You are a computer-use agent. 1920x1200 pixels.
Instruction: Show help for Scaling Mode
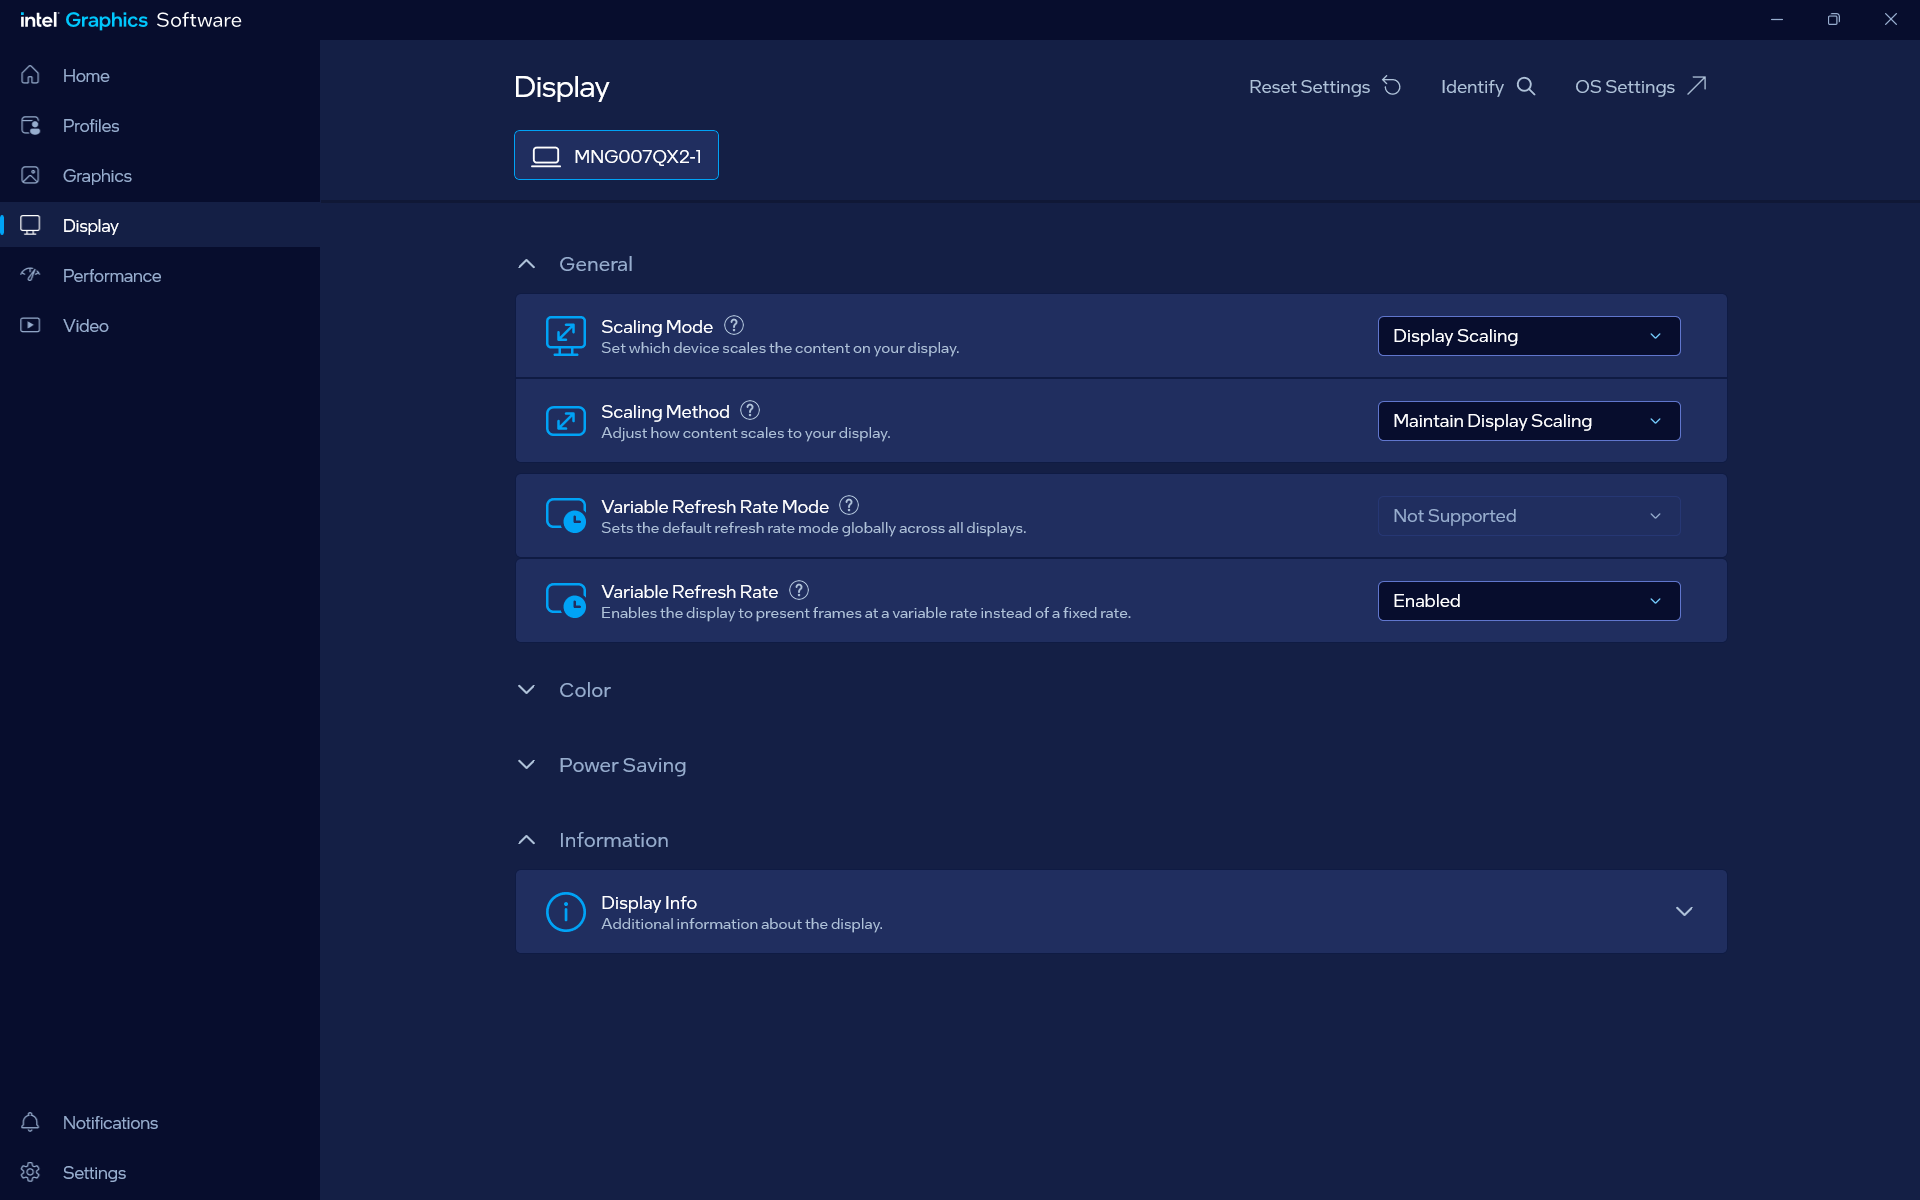(x=734, y=325)
